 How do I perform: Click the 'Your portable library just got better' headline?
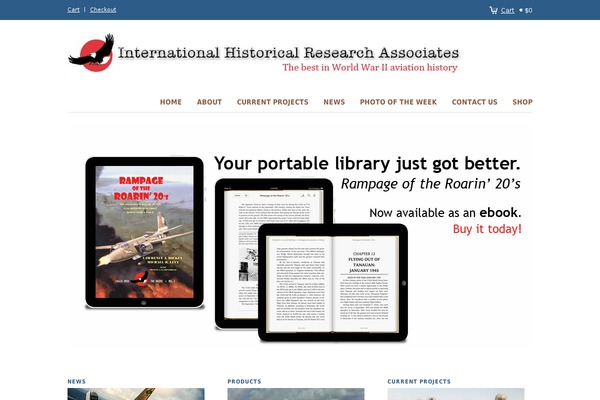click(367, 163)
